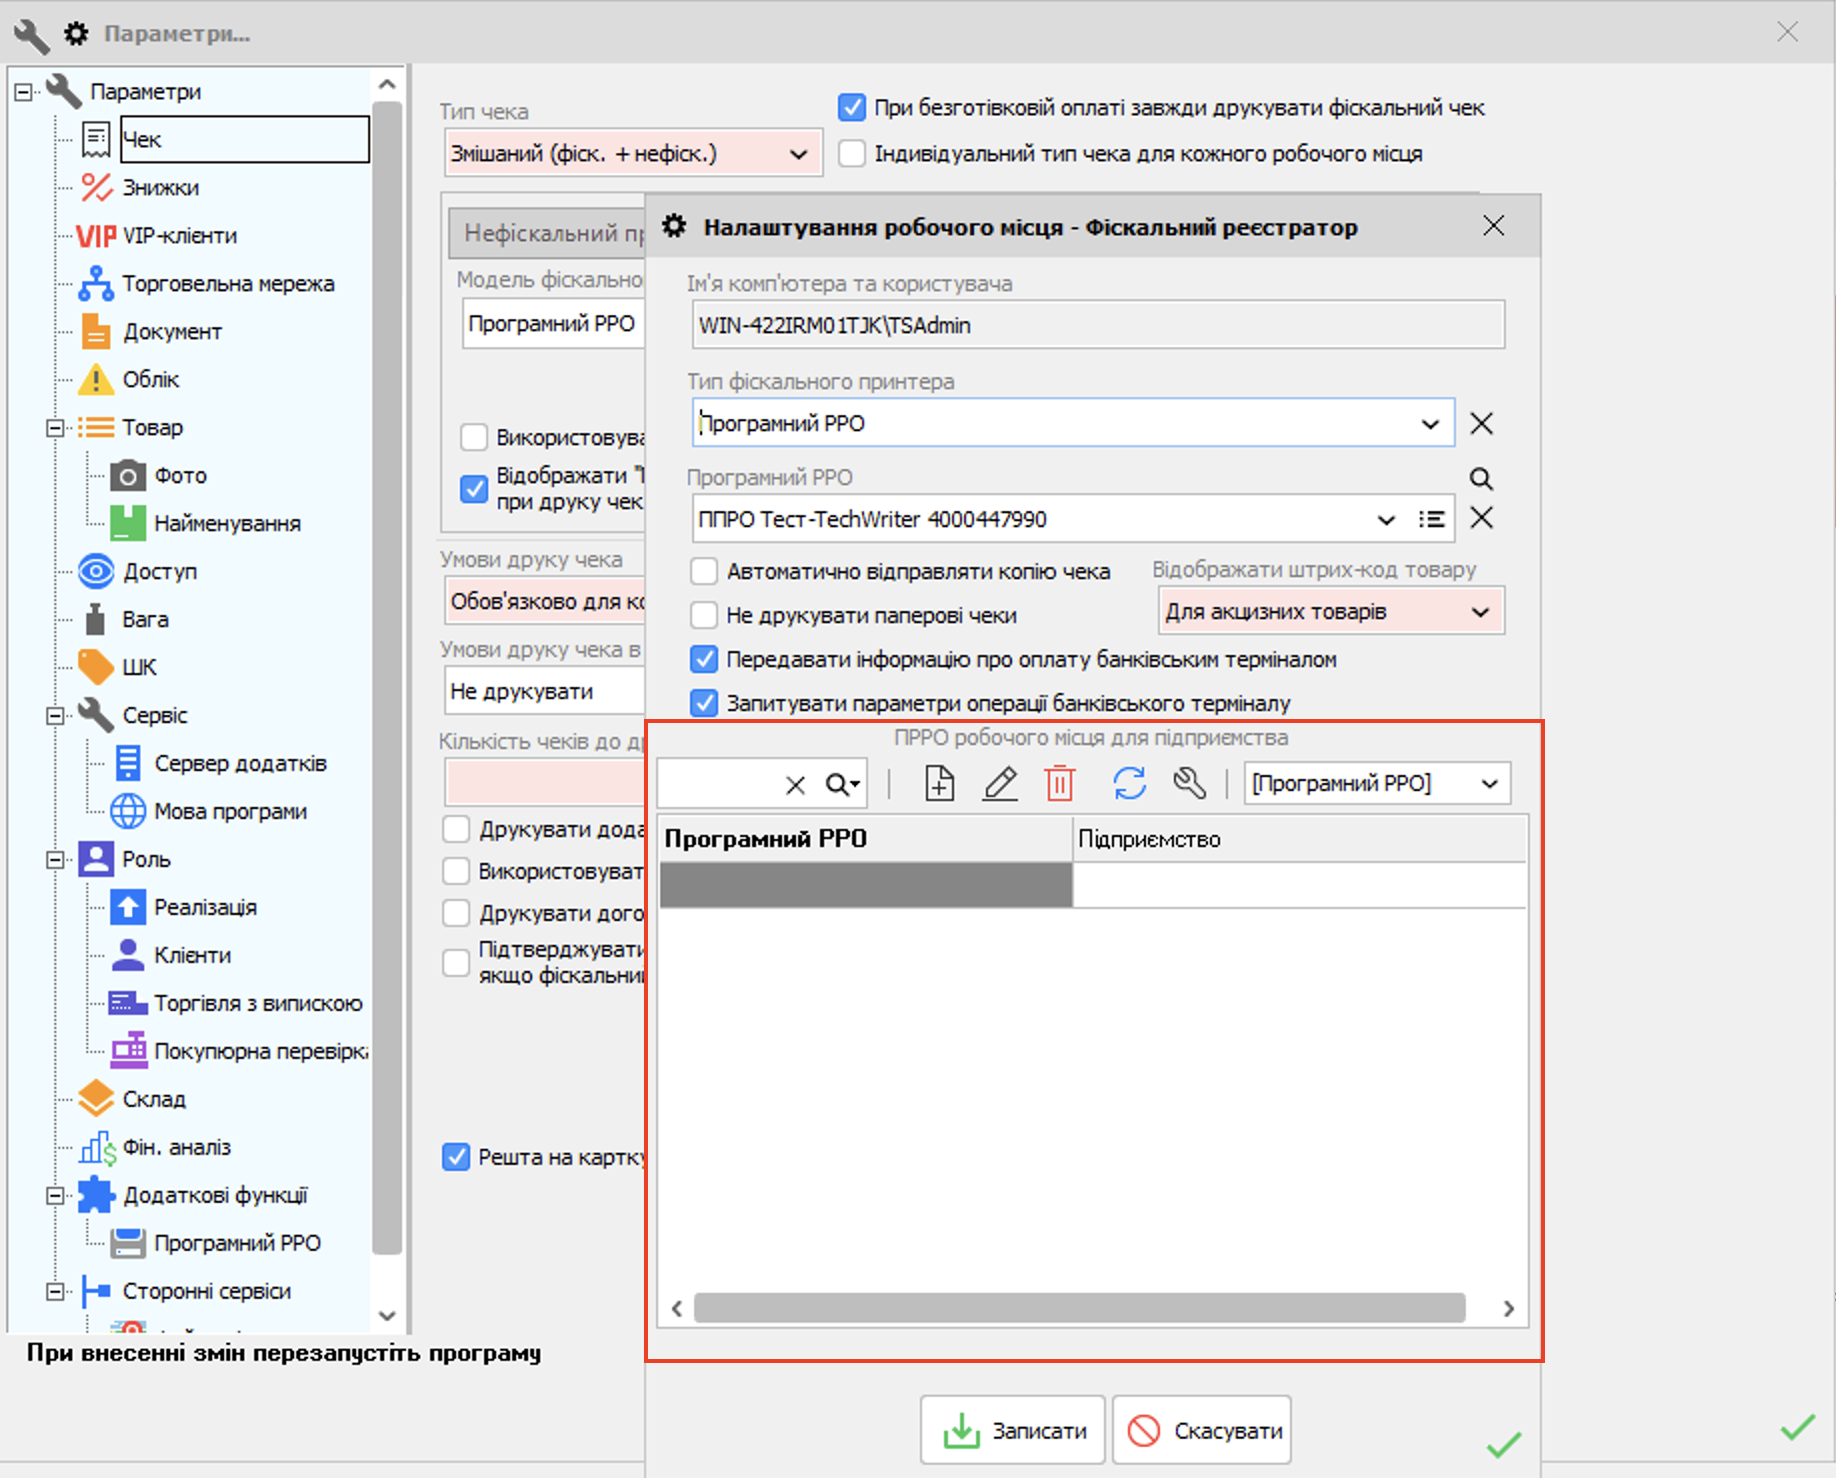Enable 'Не друкувати паперові чеки' checkbox
Viewport: 1836px width, 1478px height.
(x=704, y=615)
